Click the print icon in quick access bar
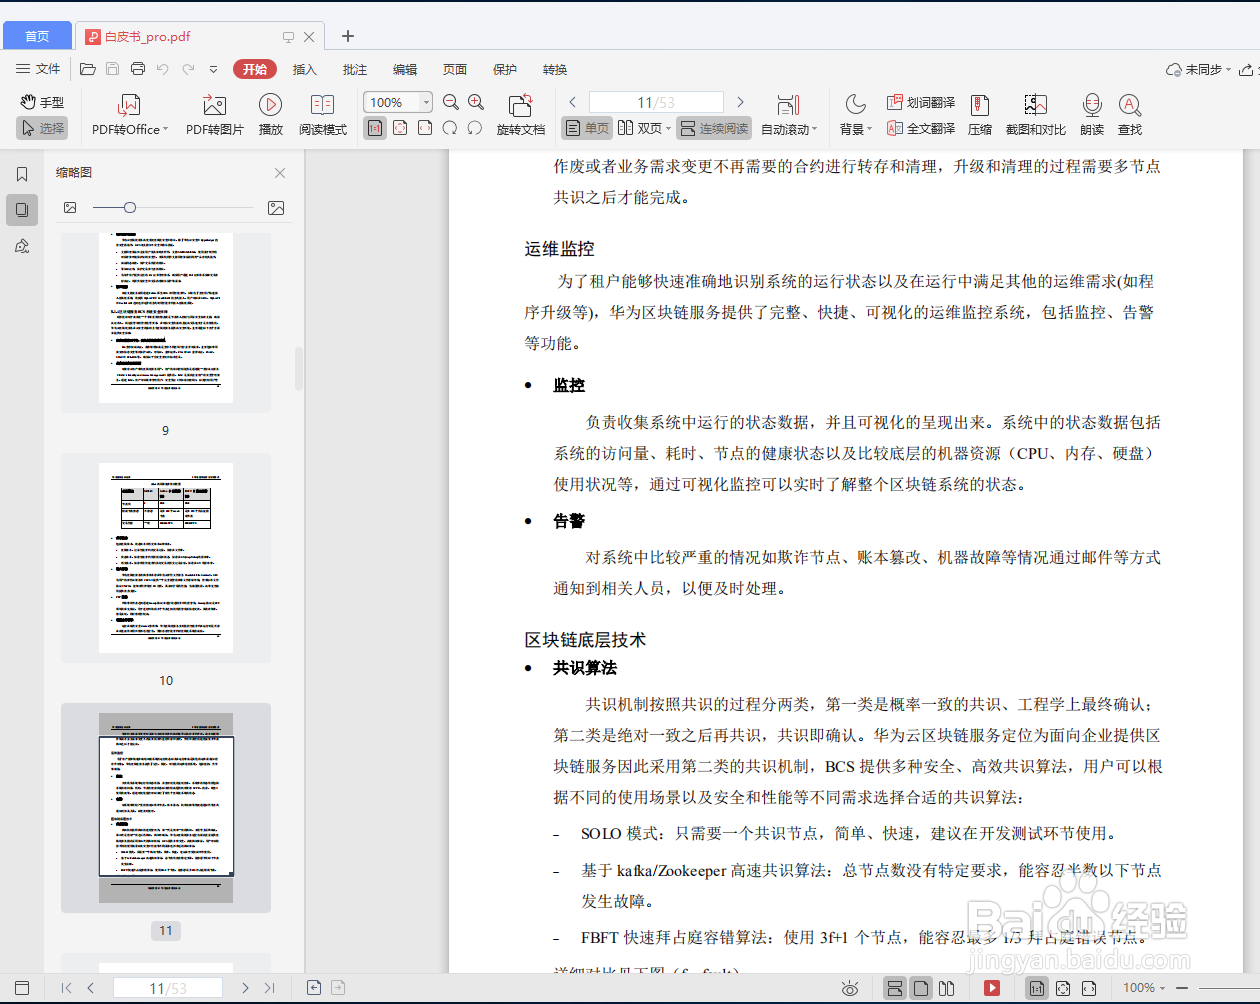This screenshot has height=1004, width=1260. pos(138,69)
